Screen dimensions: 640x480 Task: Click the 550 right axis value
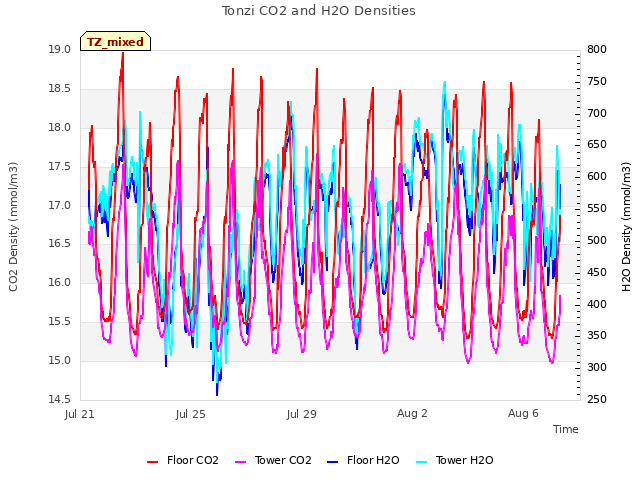[x=597, y=209]
